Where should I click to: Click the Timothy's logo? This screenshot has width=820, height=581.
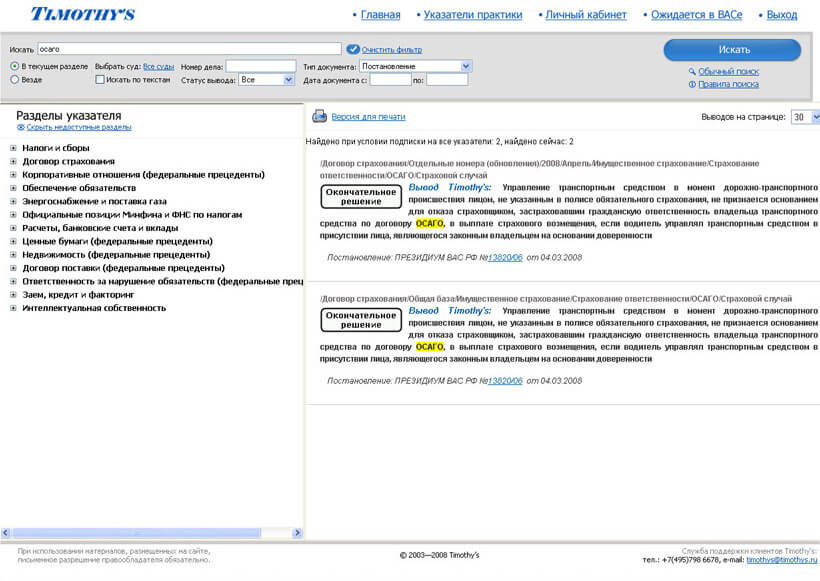pos(83,14)
